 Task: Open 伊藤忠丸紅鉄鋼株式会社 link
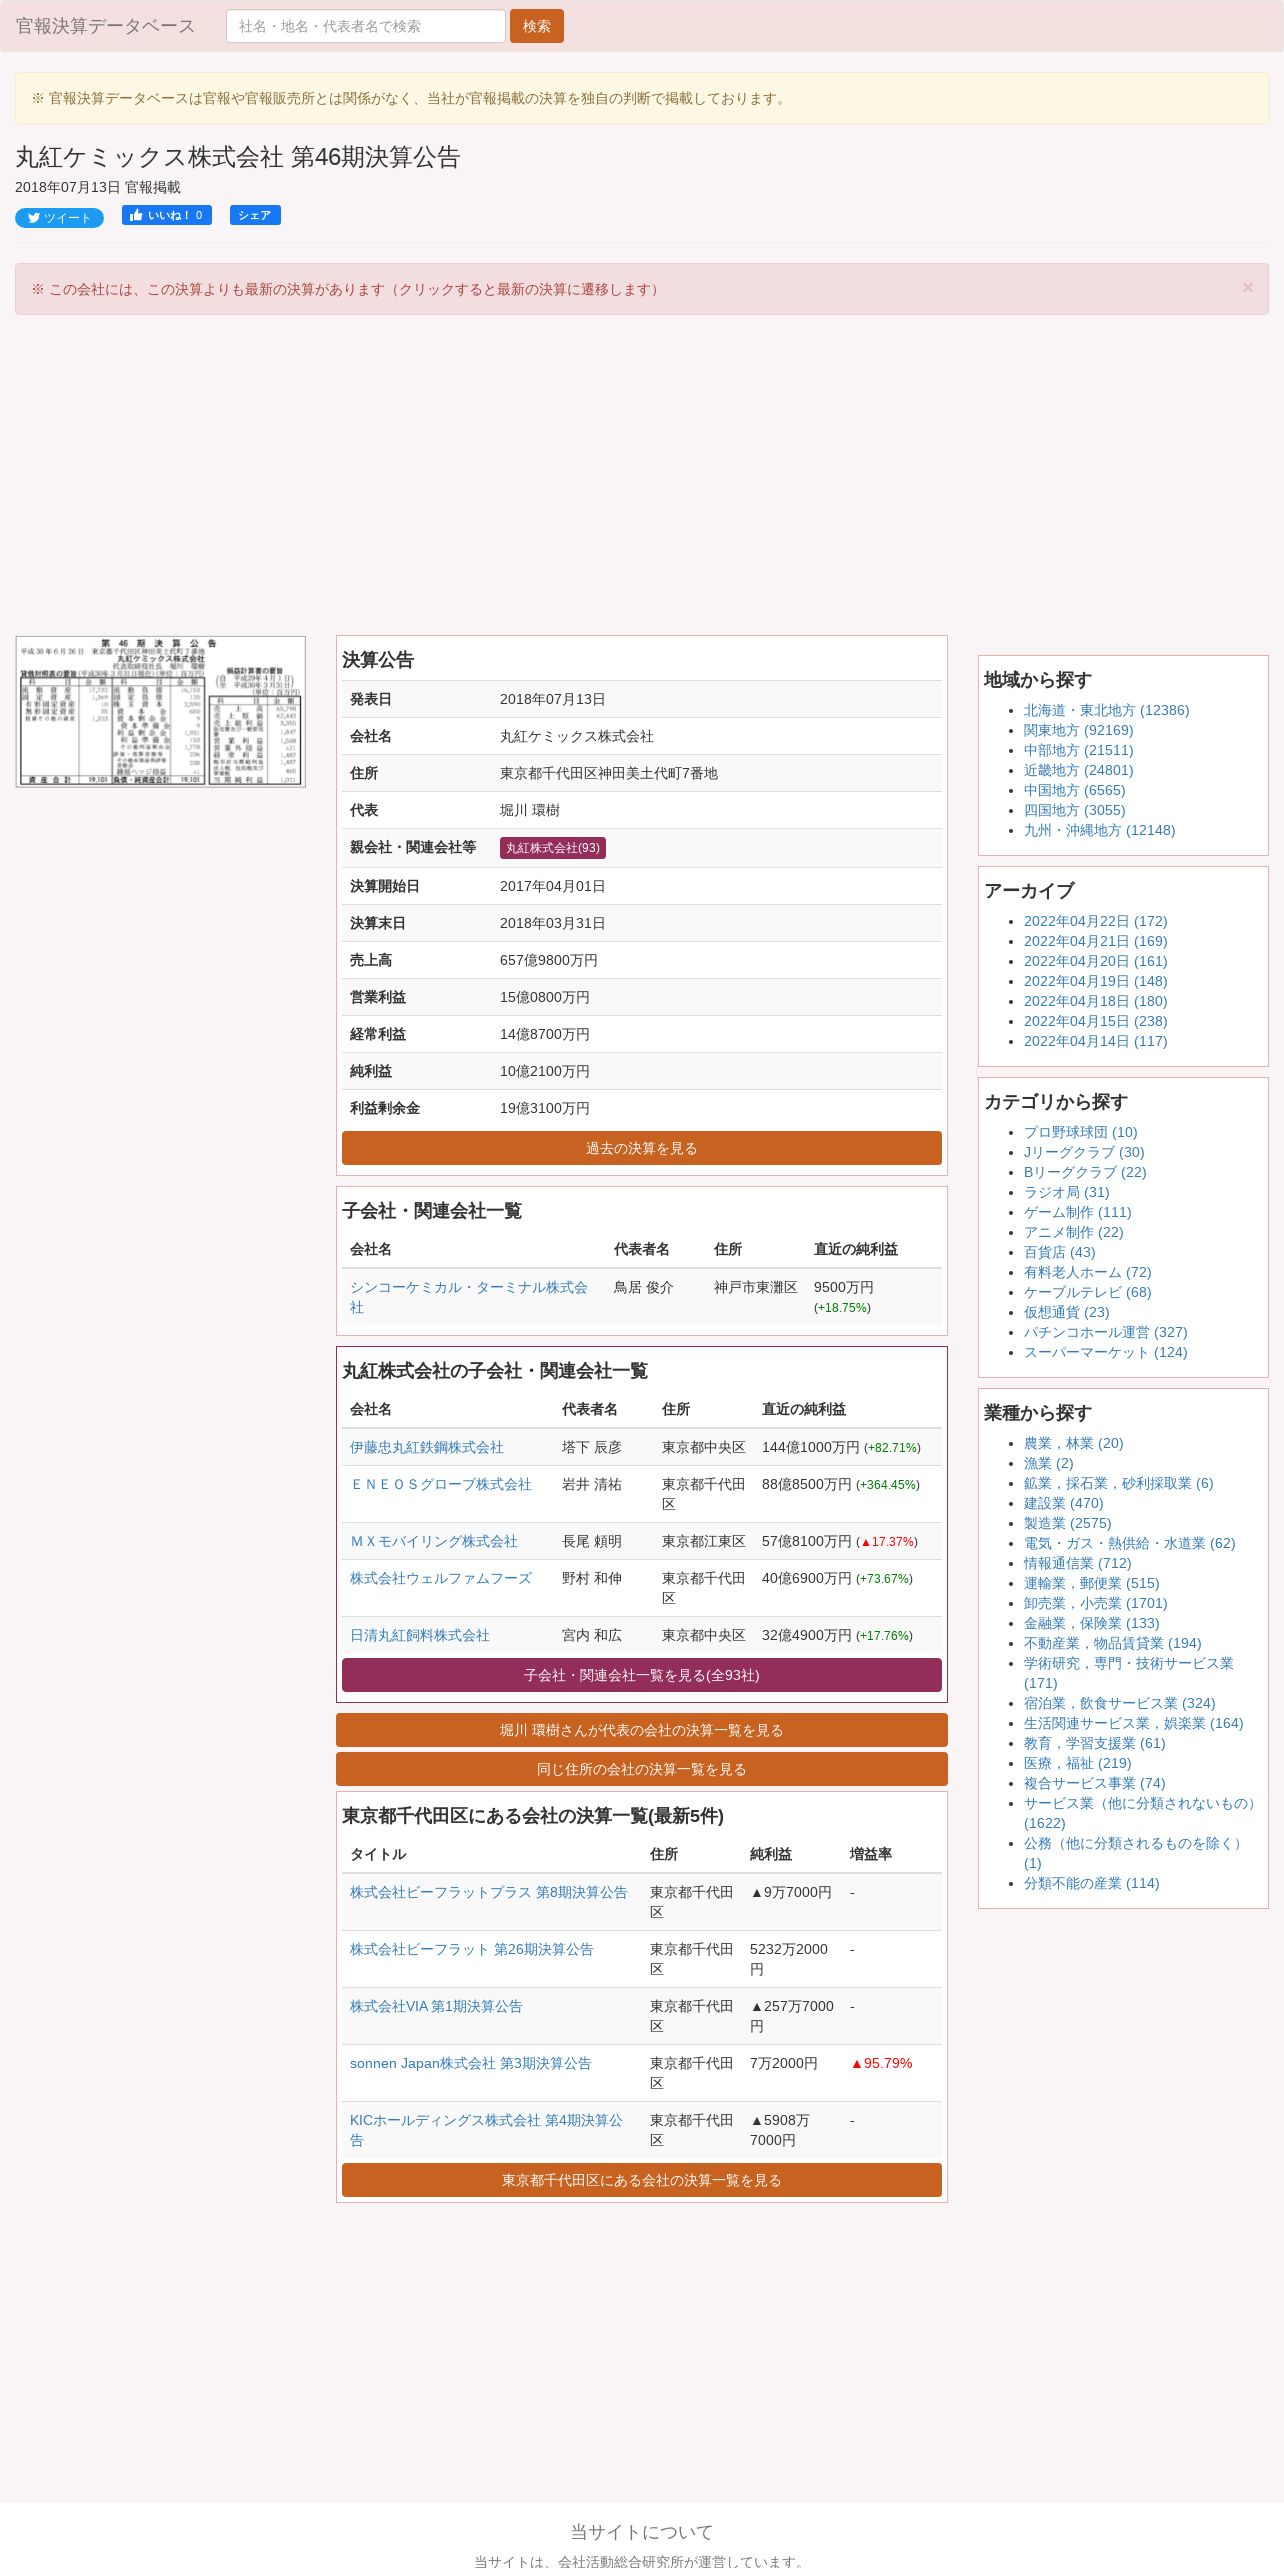tap(427, 1447)
